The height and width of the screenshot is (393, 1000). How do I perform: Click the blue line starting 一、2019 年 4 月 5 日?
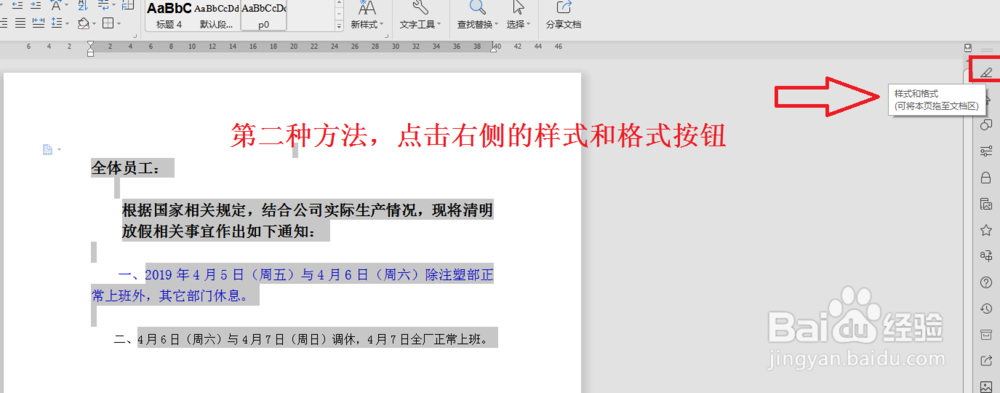click(x=306, y=275)
